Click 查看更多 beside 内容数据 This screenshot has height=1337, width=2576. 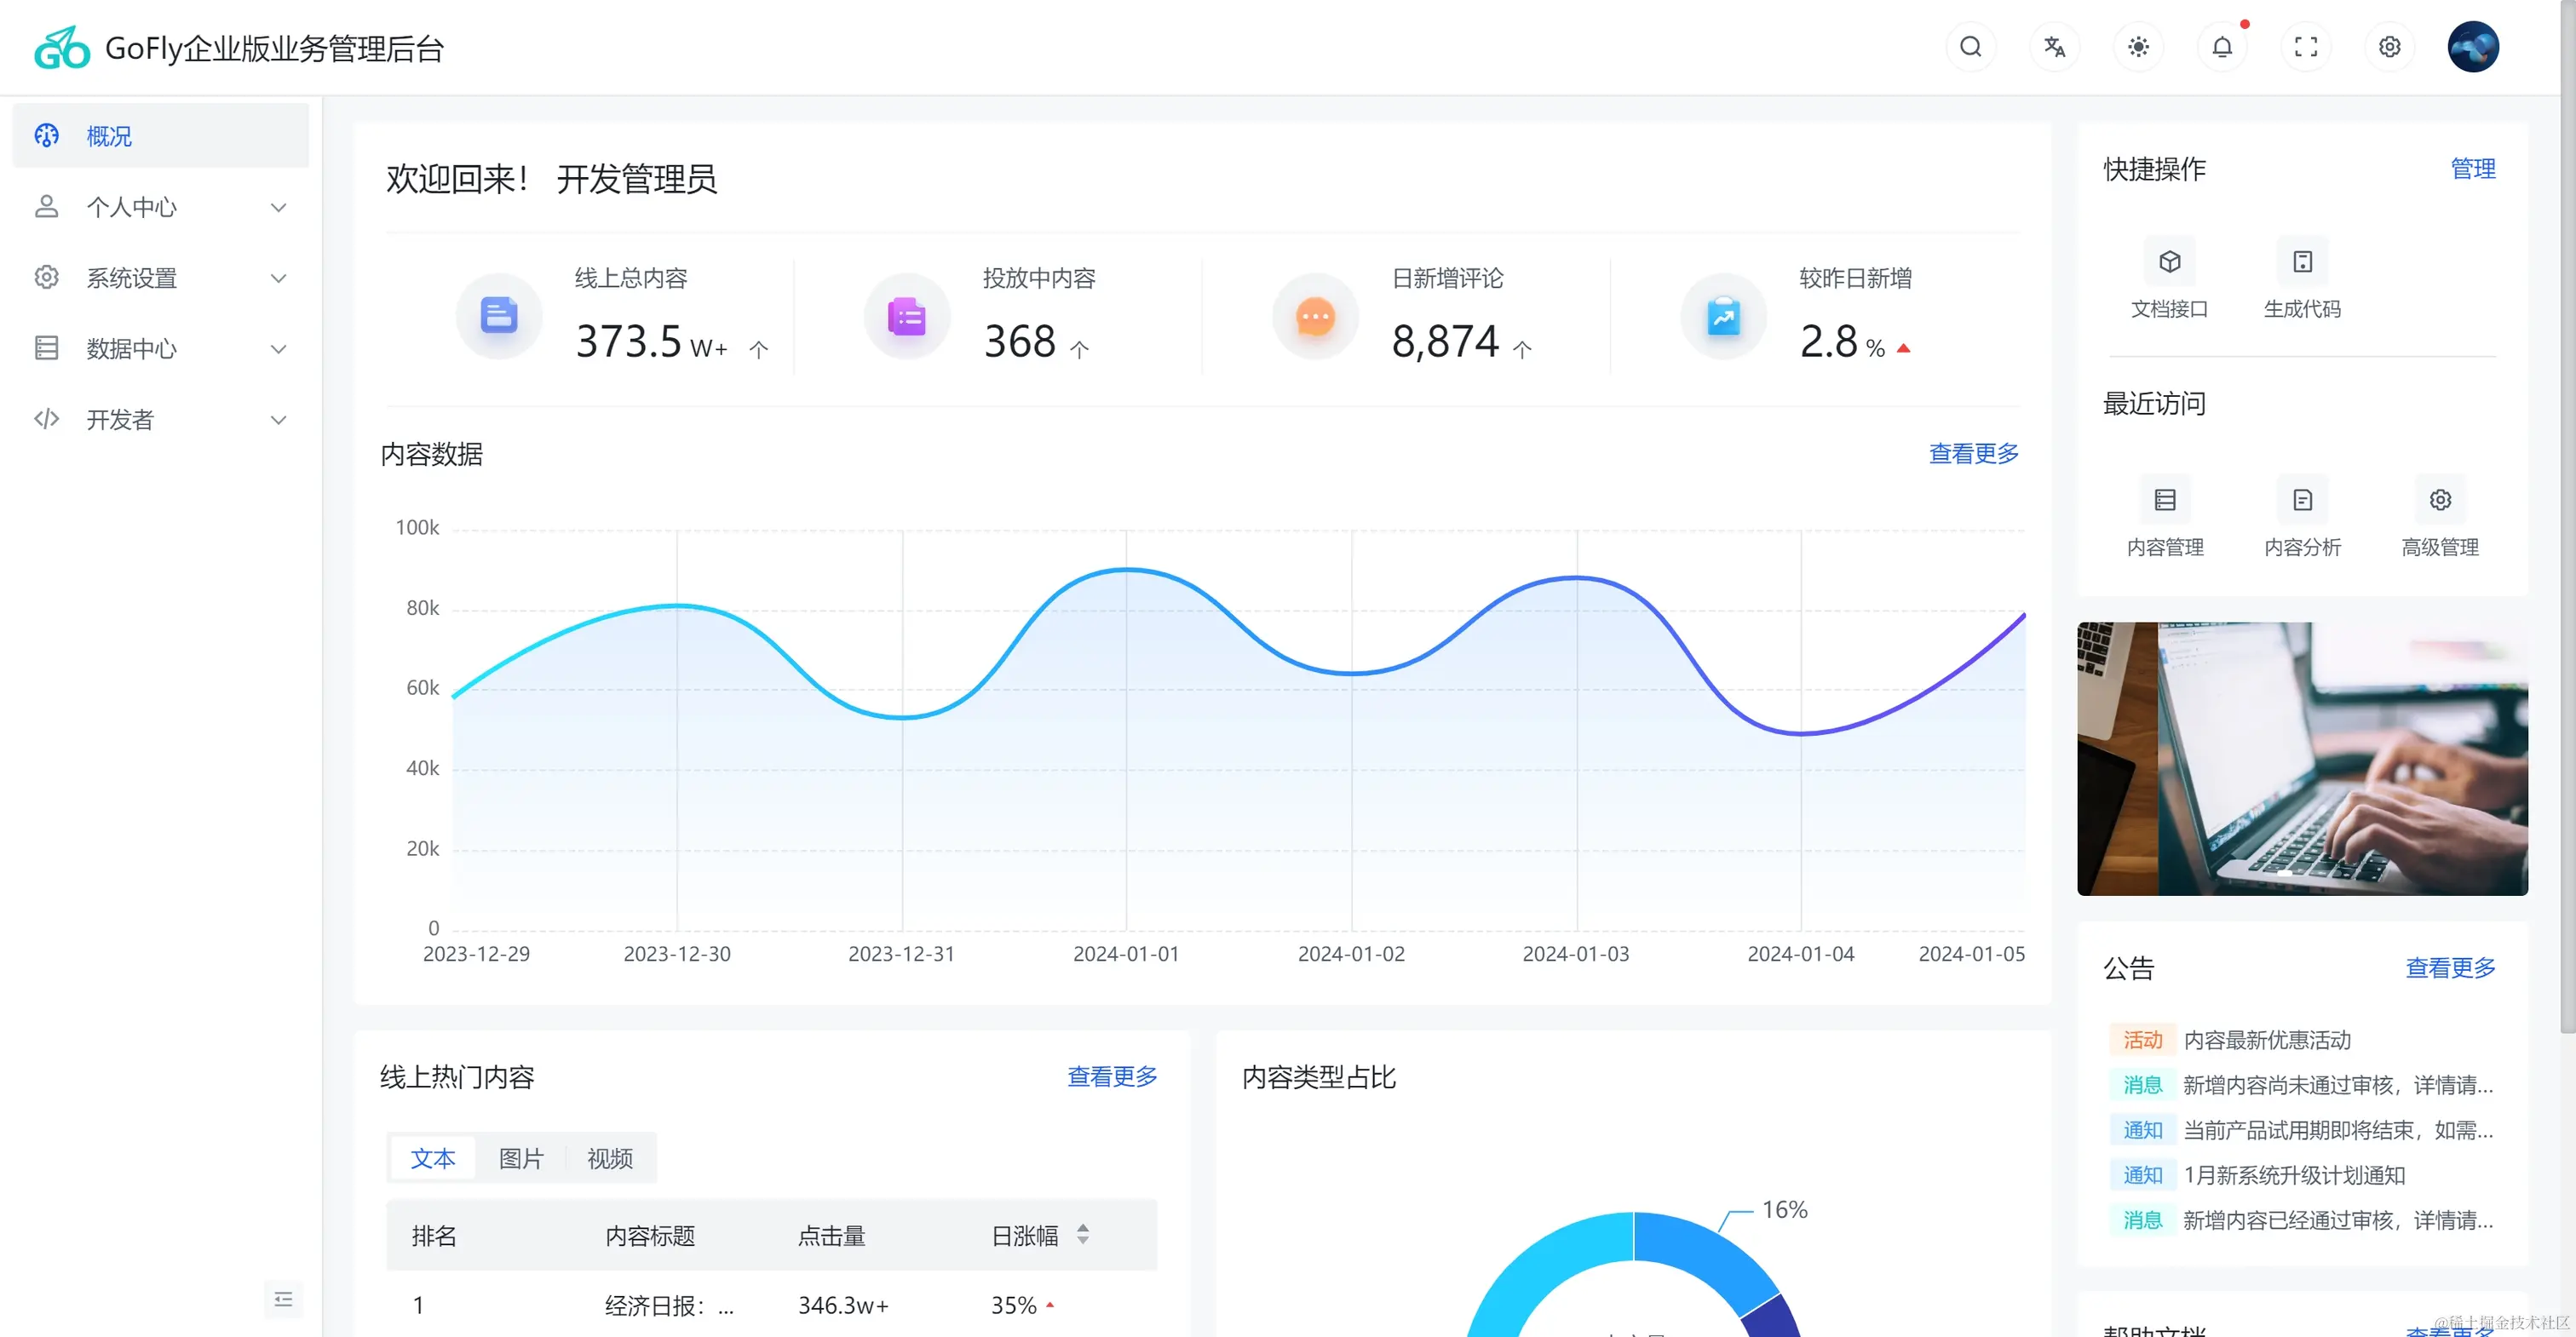pyautogui.click(x=1973, y=454)
